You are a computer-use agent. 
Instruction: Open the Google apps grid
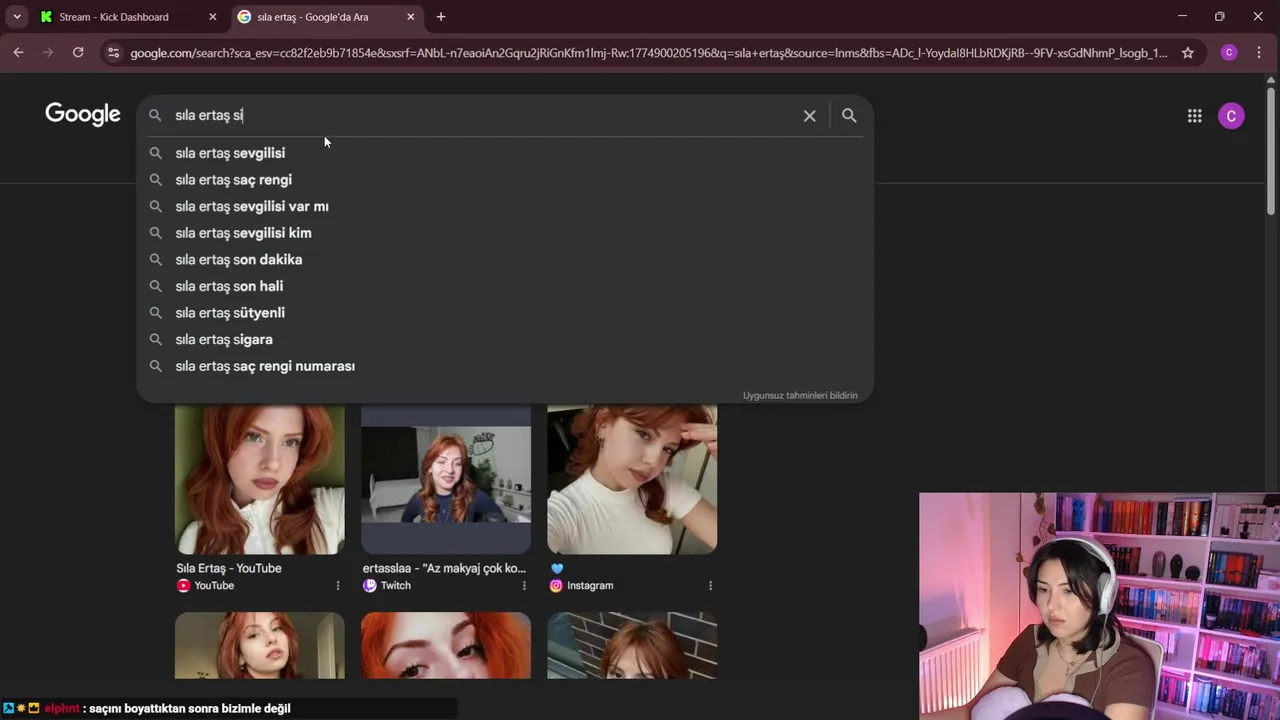tap(1194, 116)
